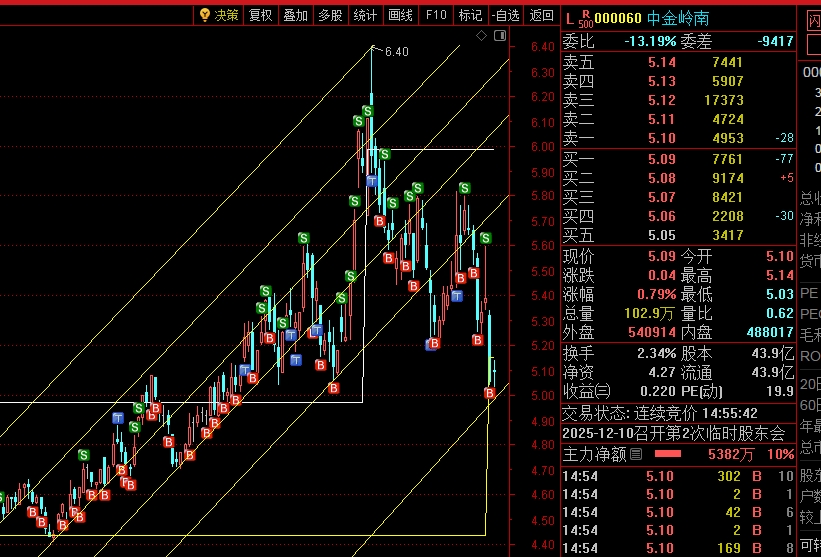Select the 卖一 row at 5.10
This screenshot has height=557, width=821.
678,138
